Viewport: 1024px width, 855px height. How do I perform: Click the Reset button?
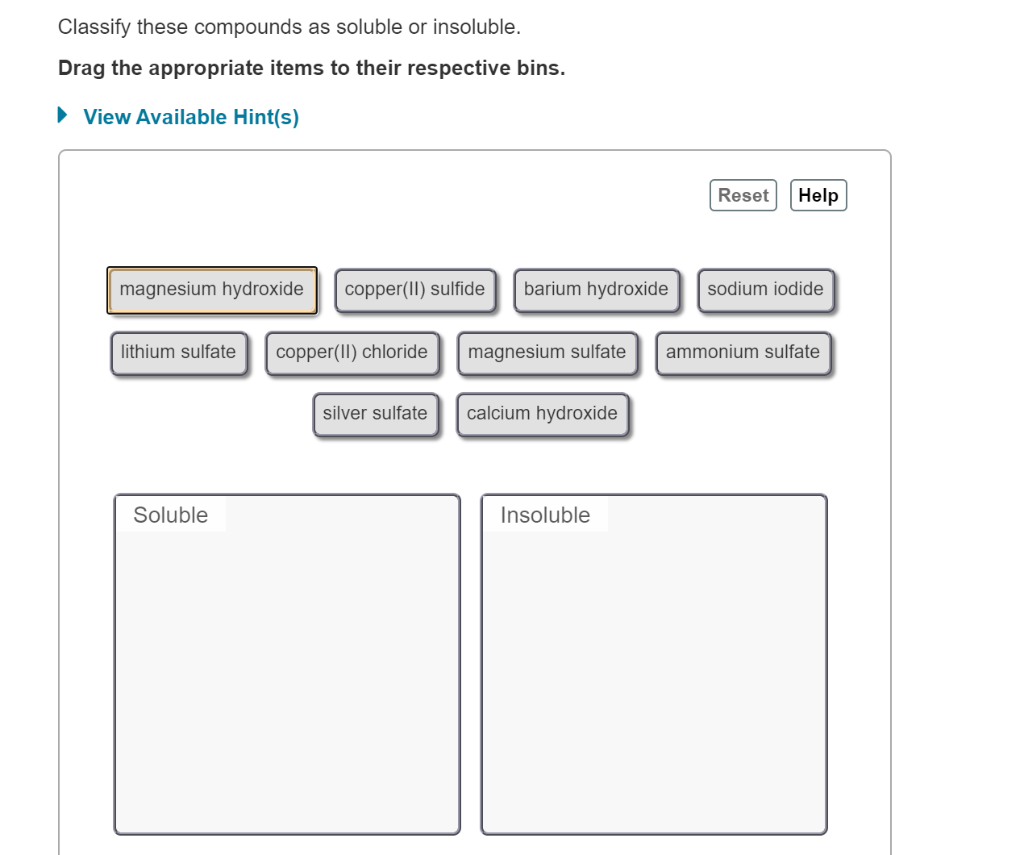pos(744,195)
